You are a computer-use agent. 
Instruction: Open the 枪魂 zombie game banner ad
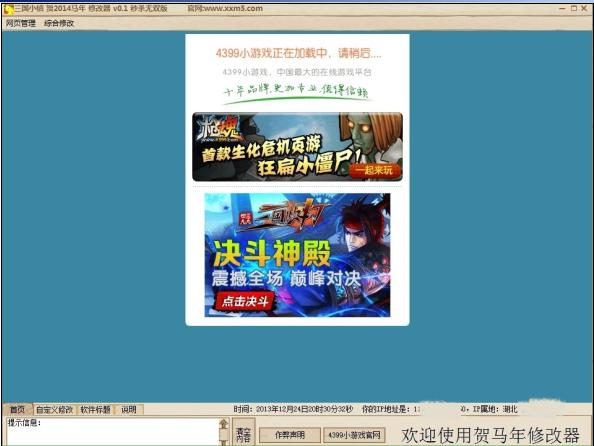click(x=297, y=147)
